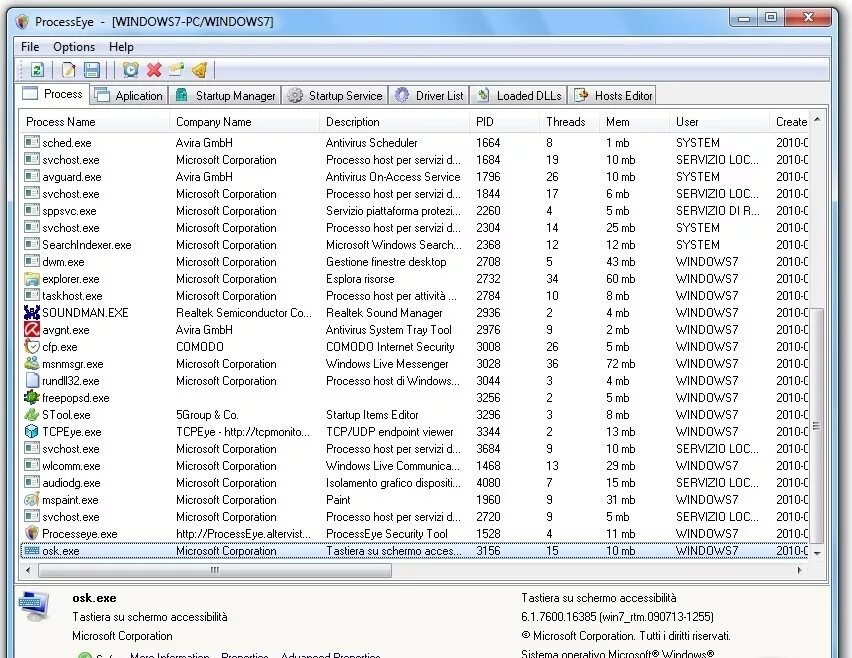
Task: Open the Help menu
Action: pyautogui.click(x=121, y=47)
